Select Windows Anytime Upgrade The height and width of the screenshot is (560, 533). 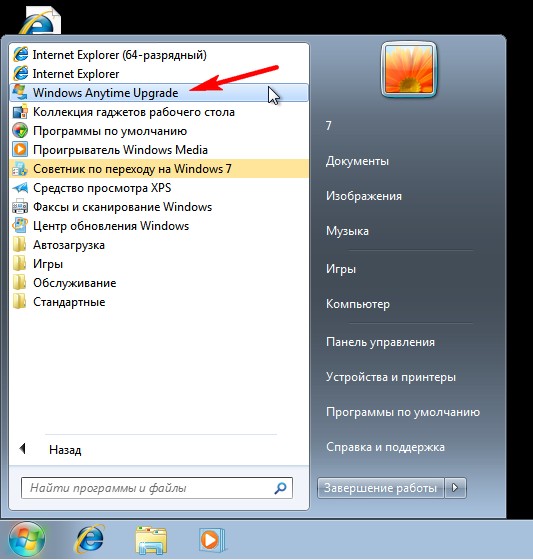point(159,92)
